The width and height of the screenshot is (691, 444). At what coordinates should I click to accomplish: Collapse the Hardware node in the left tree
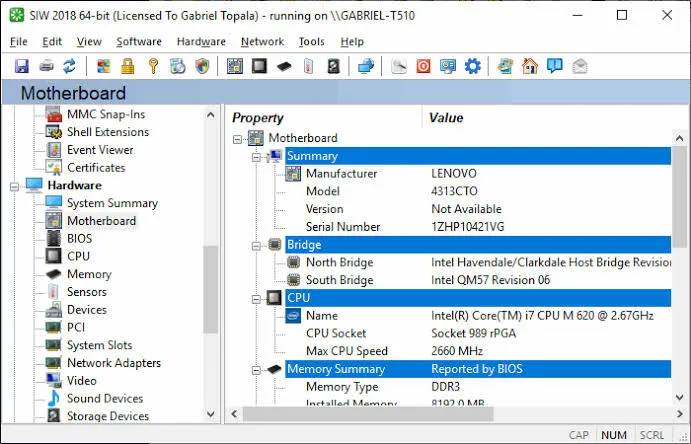coord(15,186)
